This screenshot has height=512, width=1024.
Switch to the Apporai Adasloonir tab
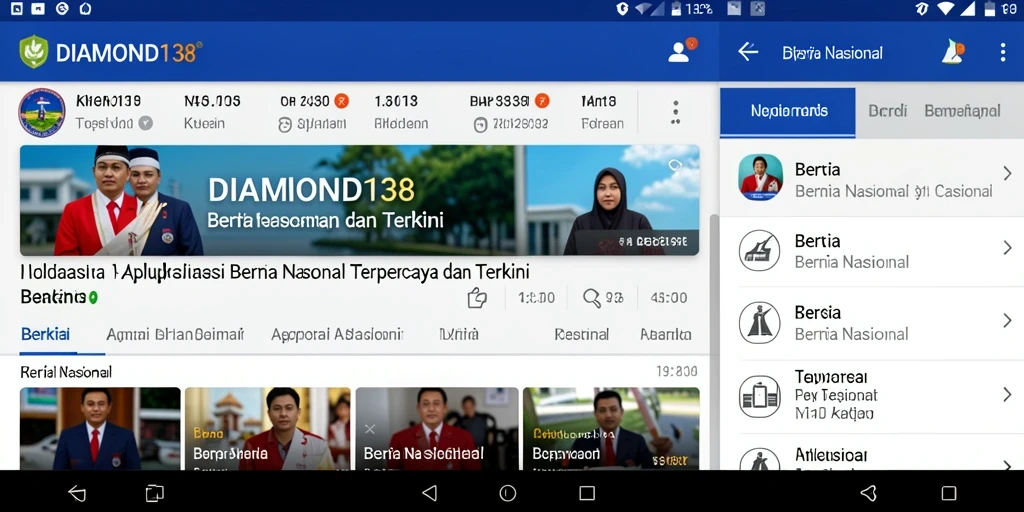click(337, 334)
